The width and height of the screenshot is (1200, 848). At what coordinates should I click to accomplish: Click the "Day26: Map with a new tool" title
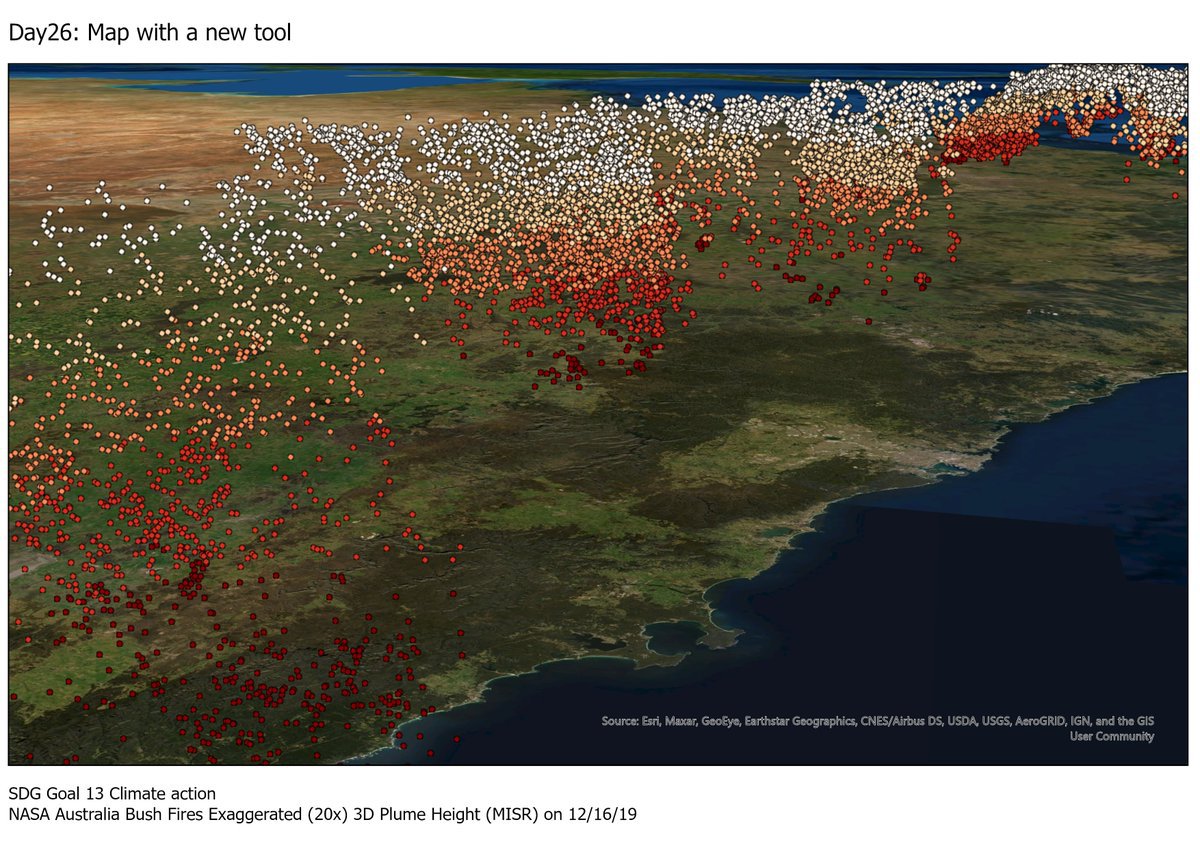[x=150, y=33]
